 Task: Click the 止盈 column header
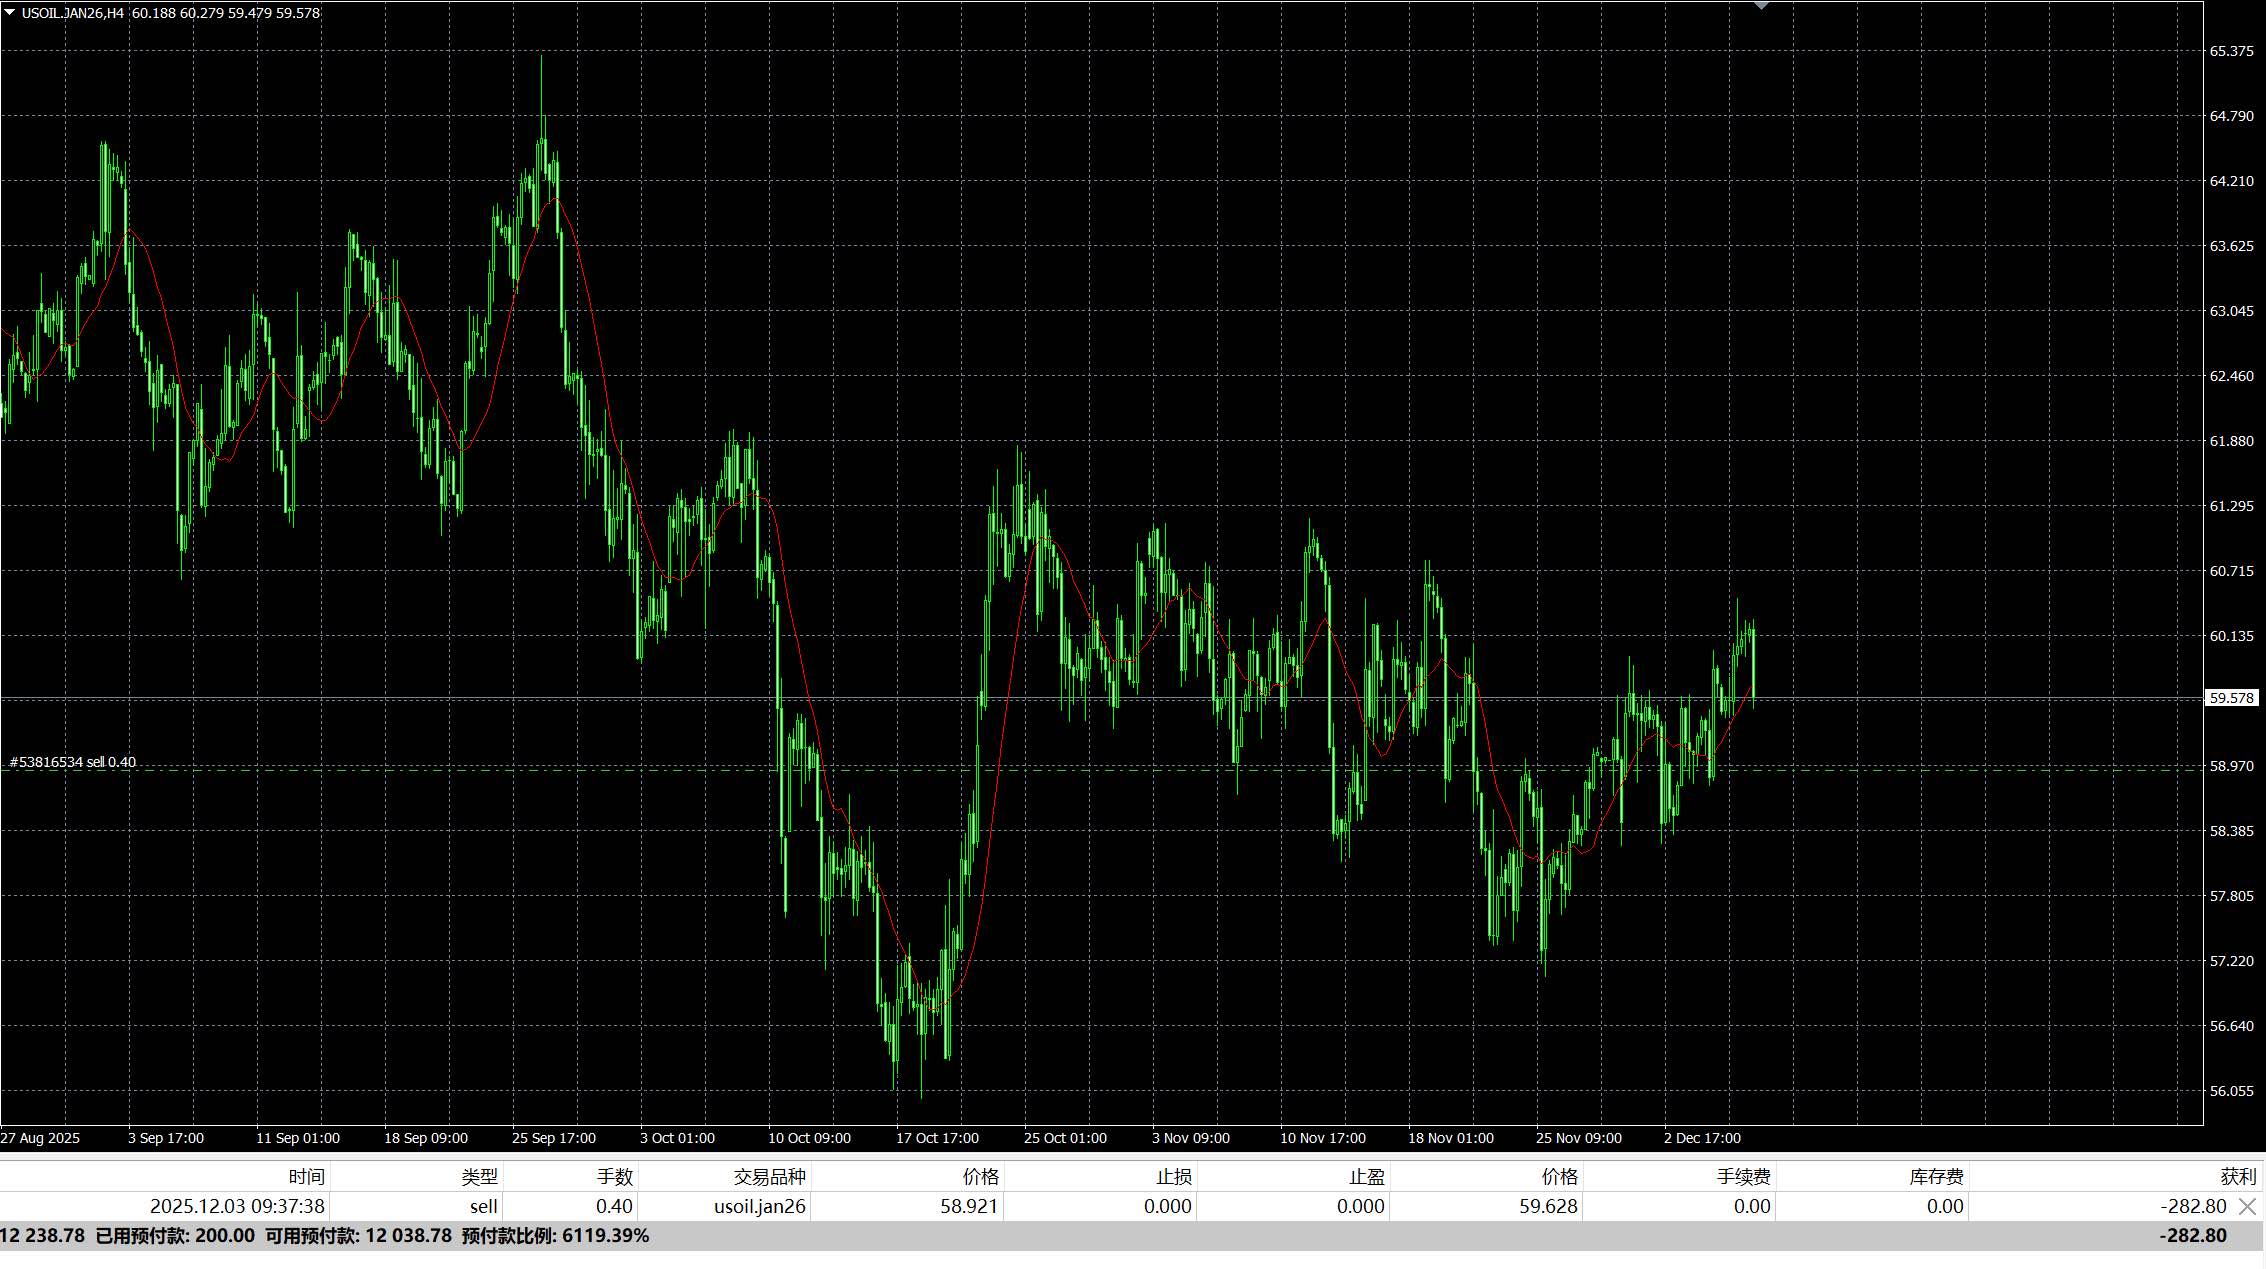coord(1366,1177)
